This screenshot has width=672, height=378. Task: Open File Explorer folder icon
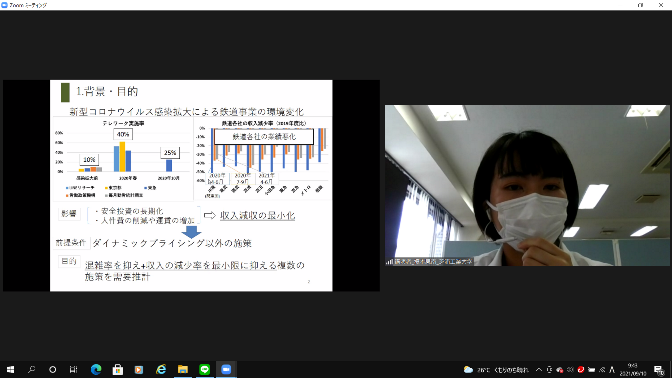(x=183, y=369)
